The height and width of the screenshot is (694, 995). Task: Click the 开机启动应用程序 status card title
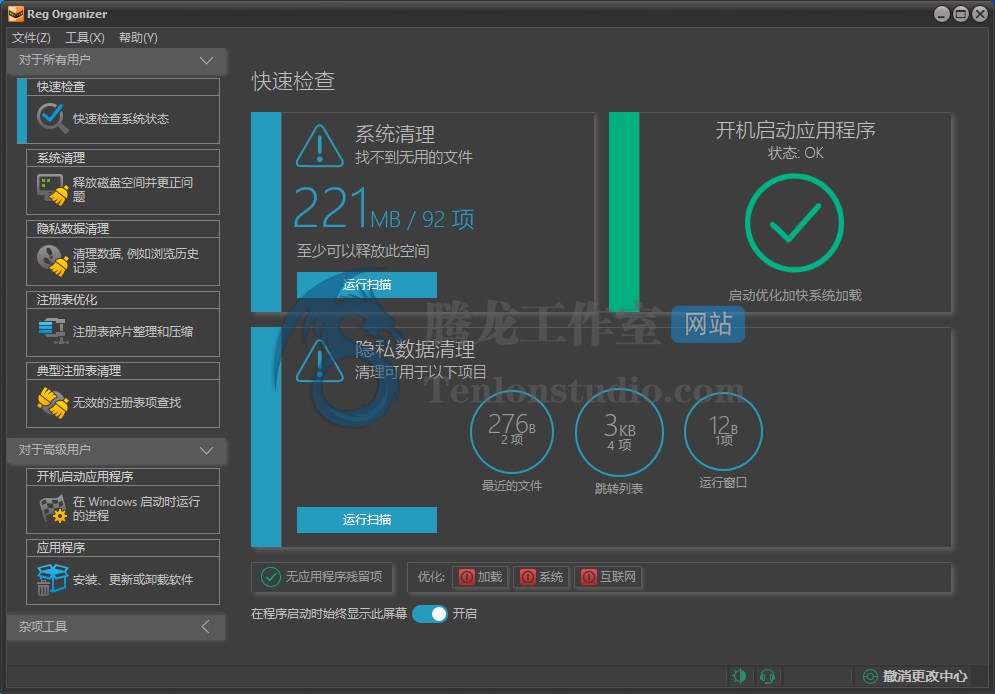(795, 131)
